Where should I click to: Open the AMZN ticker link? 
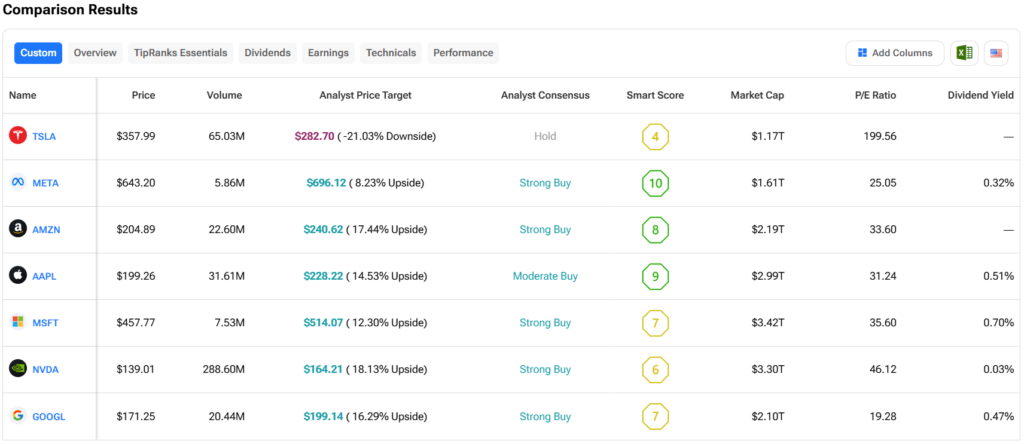click(x=46, y=230)
